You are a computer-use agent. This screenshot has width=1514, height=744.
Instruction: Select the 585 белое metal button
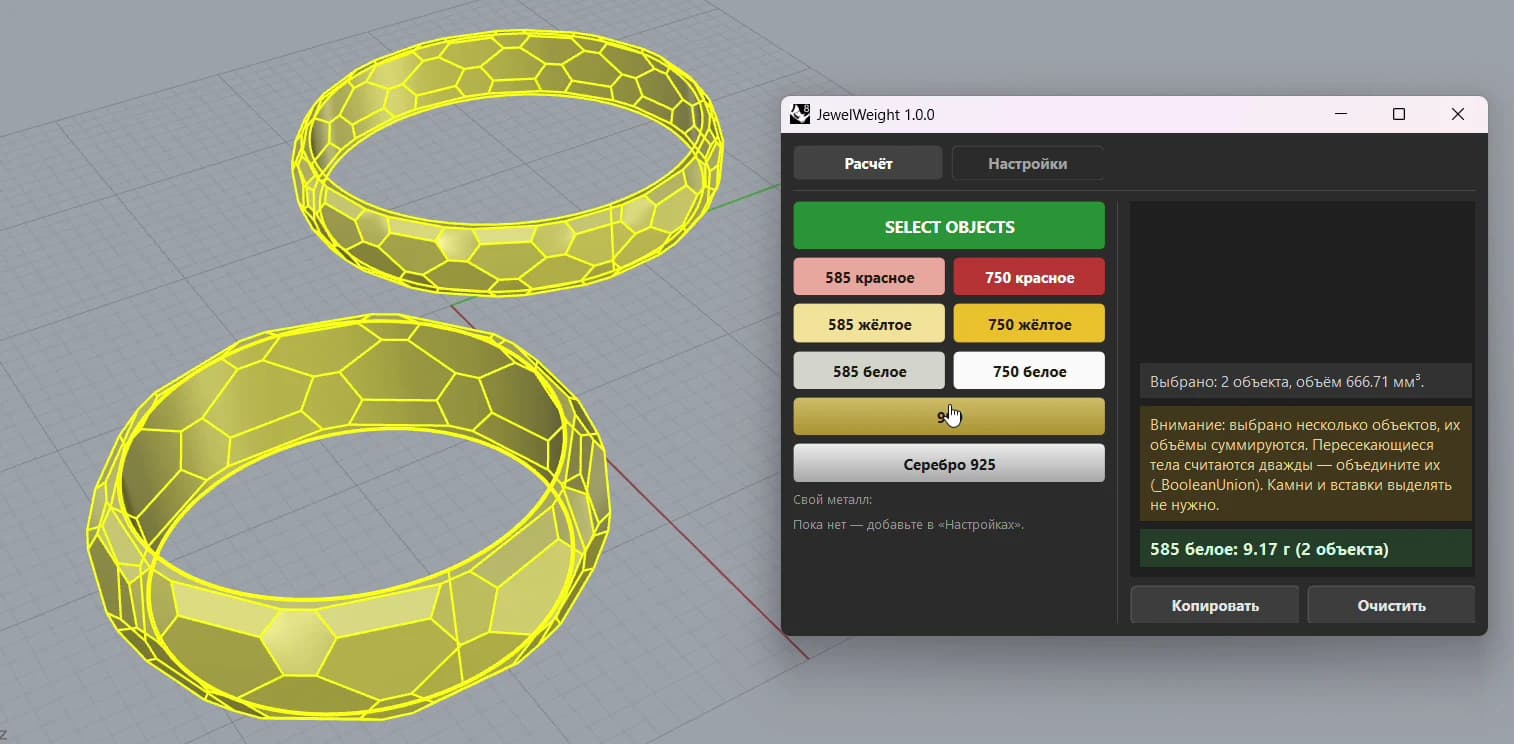pyautogui.click(x=869, y=371)
